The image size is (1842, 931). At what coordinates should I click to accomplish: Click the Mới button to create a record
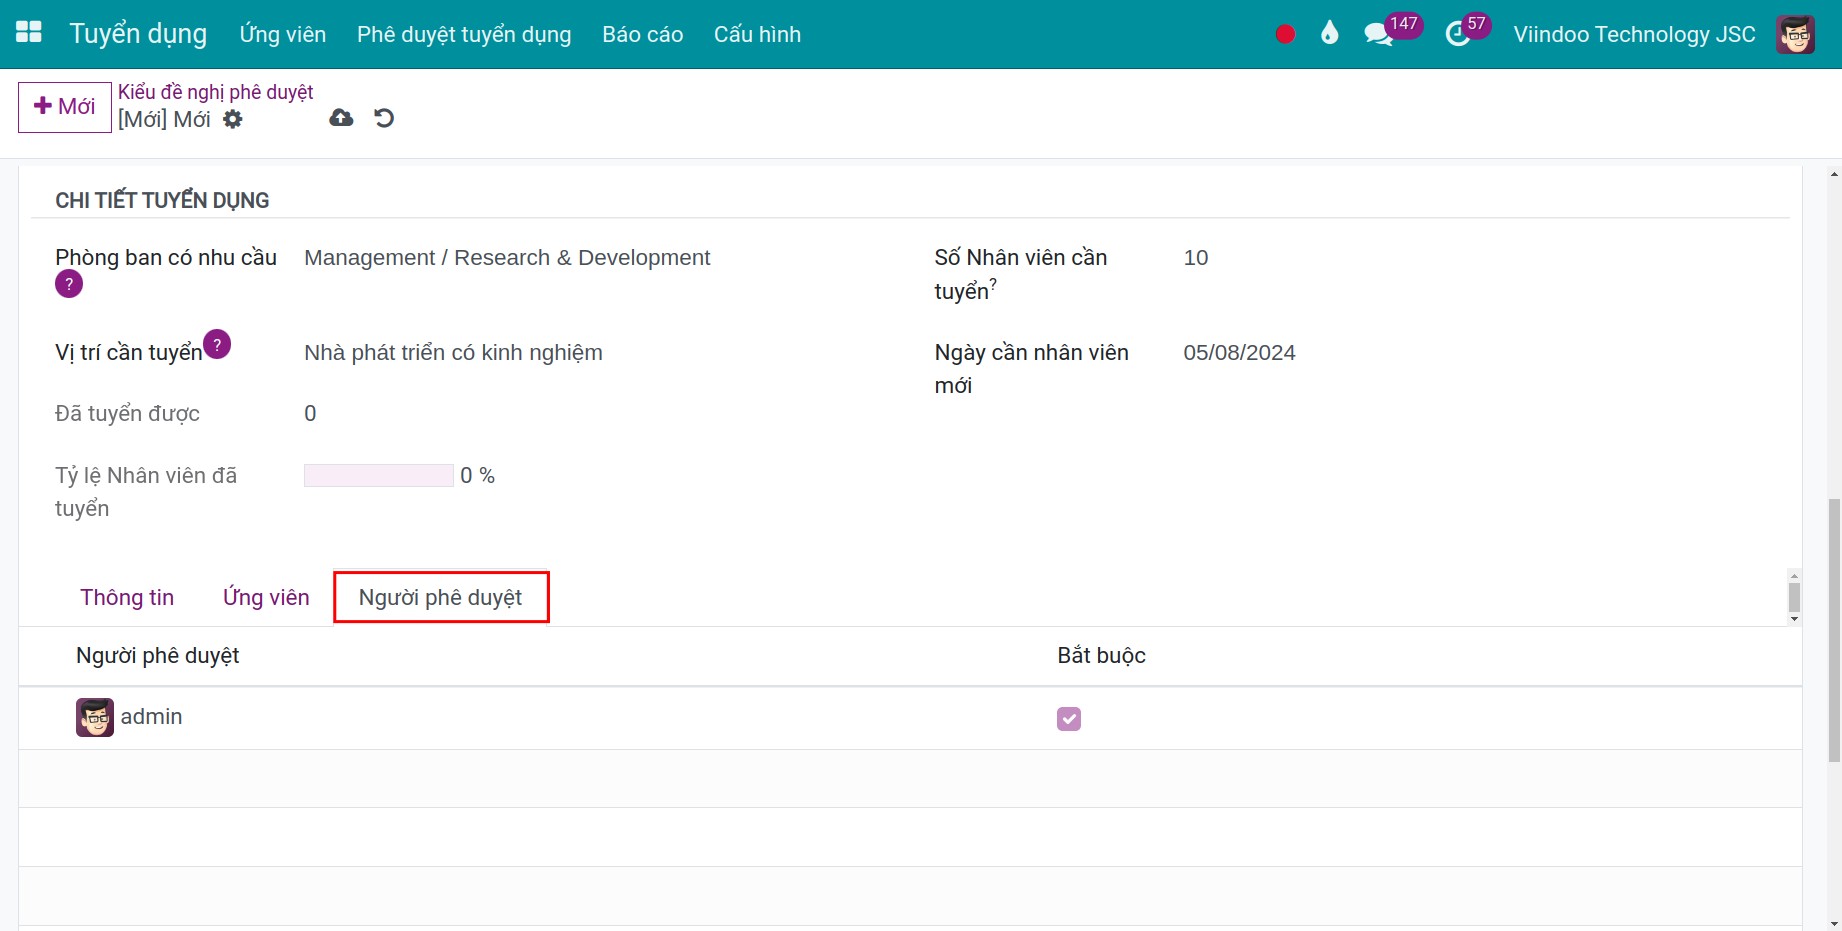(65, 107)
